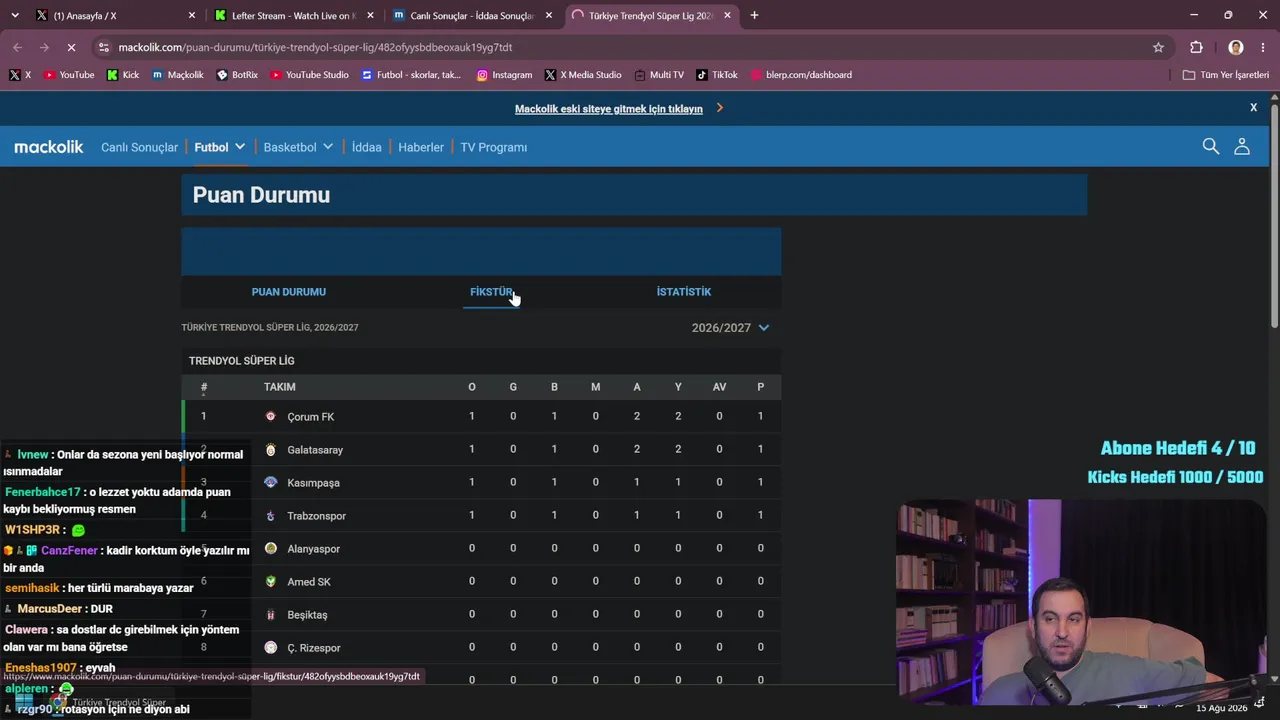The height and width of the screenshot is (720, 1280).
Task: Open the Multi TV bookmark
Action: point(659,75)
